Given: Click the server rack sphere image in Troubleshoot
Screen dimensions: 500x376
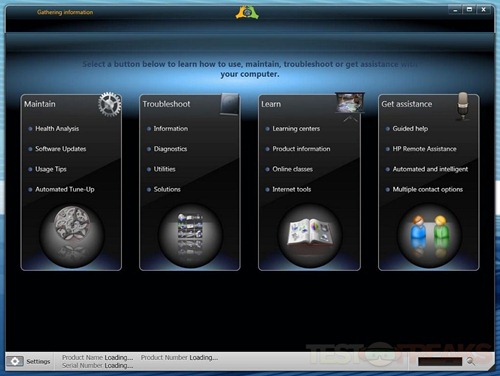Looking at the screenshot, I should (190, 235).
